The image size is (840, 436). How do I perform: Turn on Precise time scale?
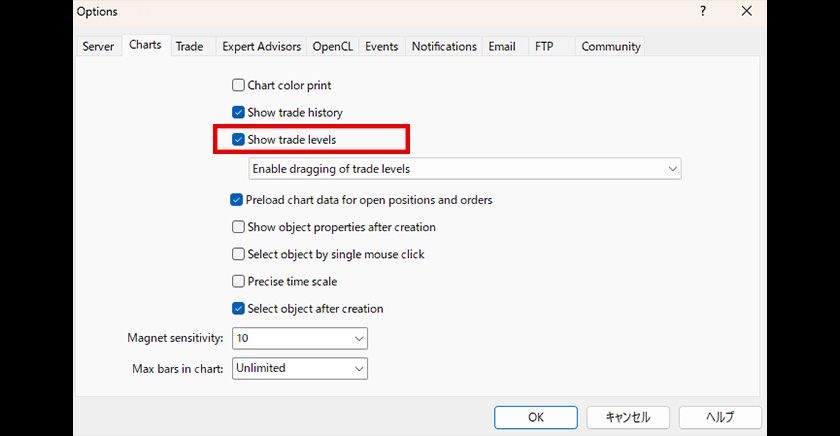click(x=238, y=281)
